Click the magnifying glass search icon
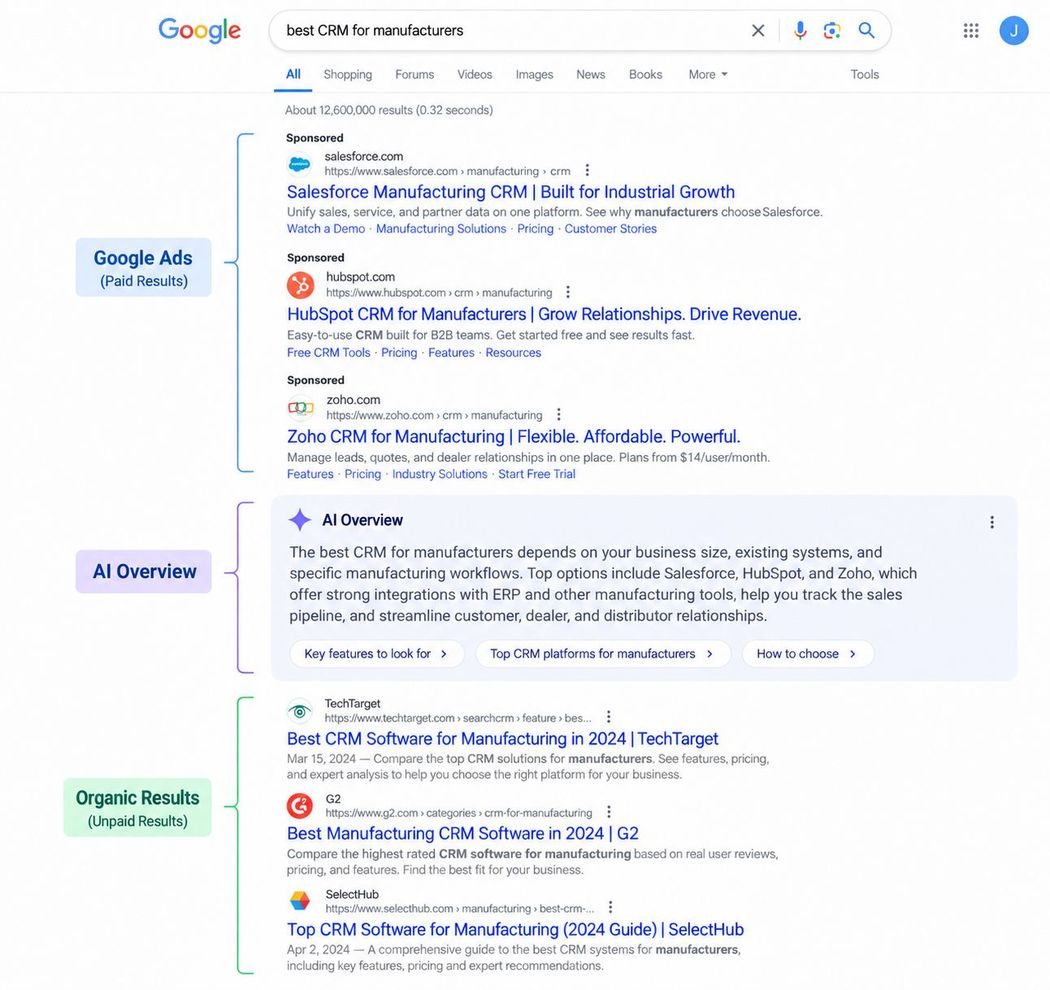Screen dimensions: 1050x990 (867, 30)
